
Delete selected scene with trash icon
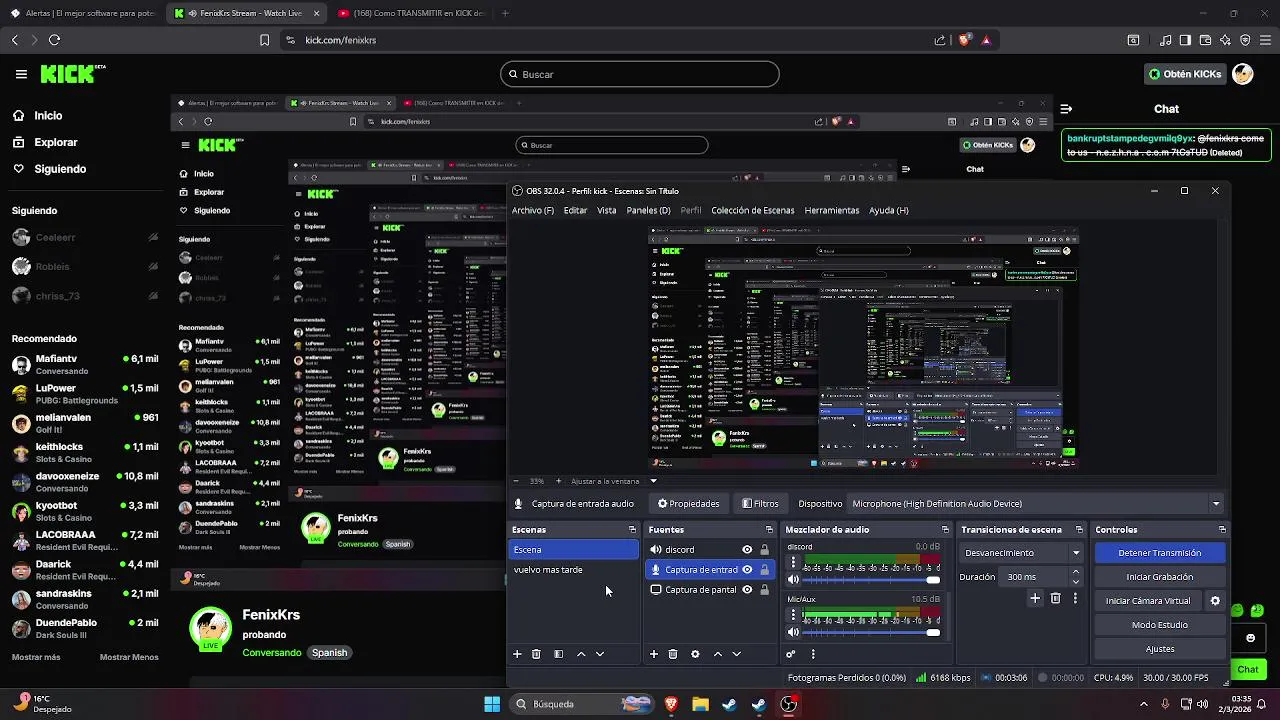[x=536, y=654]
